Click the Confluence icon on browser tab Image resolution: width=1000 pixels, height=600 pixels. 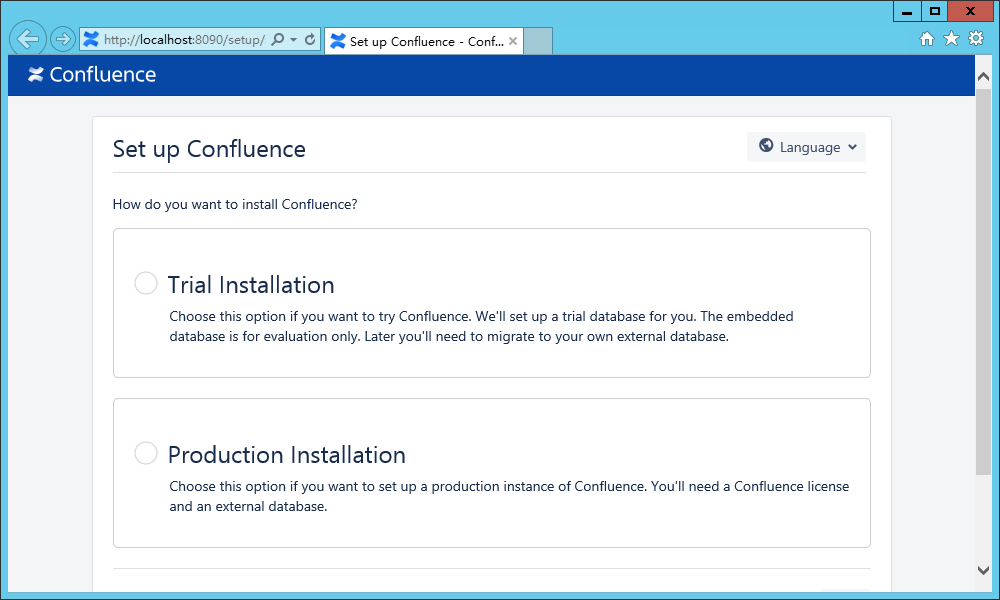[x=336, y=41]
